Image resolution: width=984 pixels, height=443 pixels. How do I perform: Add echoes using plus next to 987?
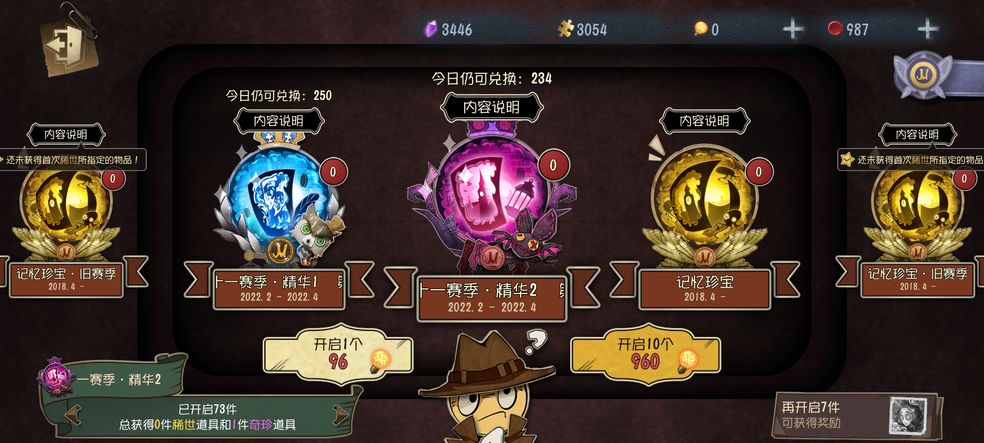[928, 29]
